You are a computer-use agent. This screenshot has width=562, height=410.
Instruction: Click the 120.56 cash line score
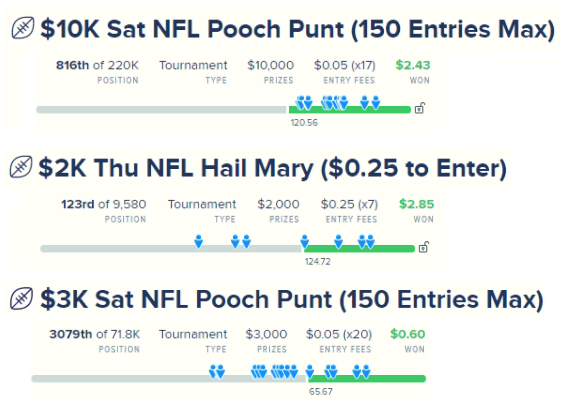(x=304, y=123)
